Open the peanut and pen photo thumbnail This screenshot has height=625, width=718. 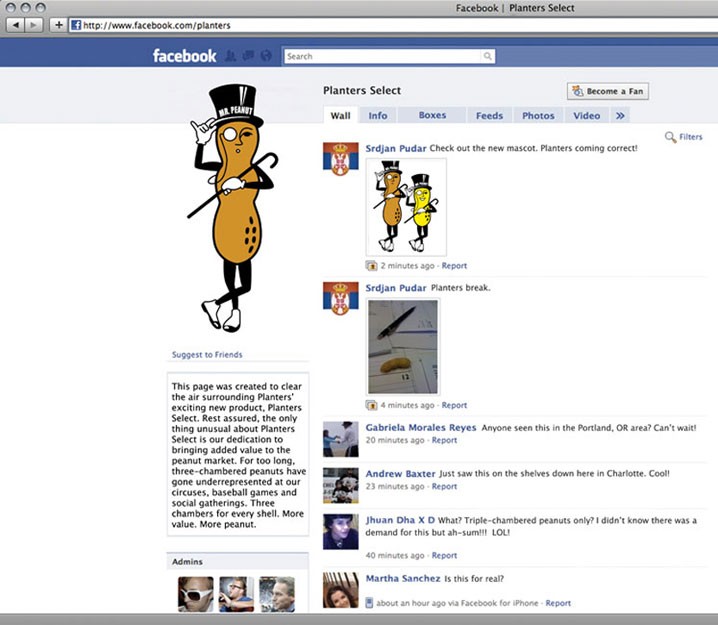point(403,347)
